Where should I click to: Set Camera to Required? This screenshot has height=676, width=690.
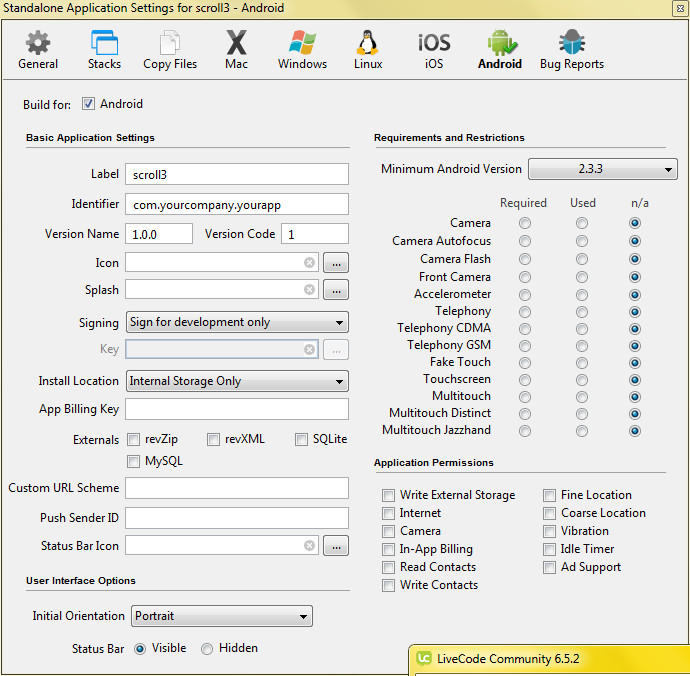click(525, 223)
